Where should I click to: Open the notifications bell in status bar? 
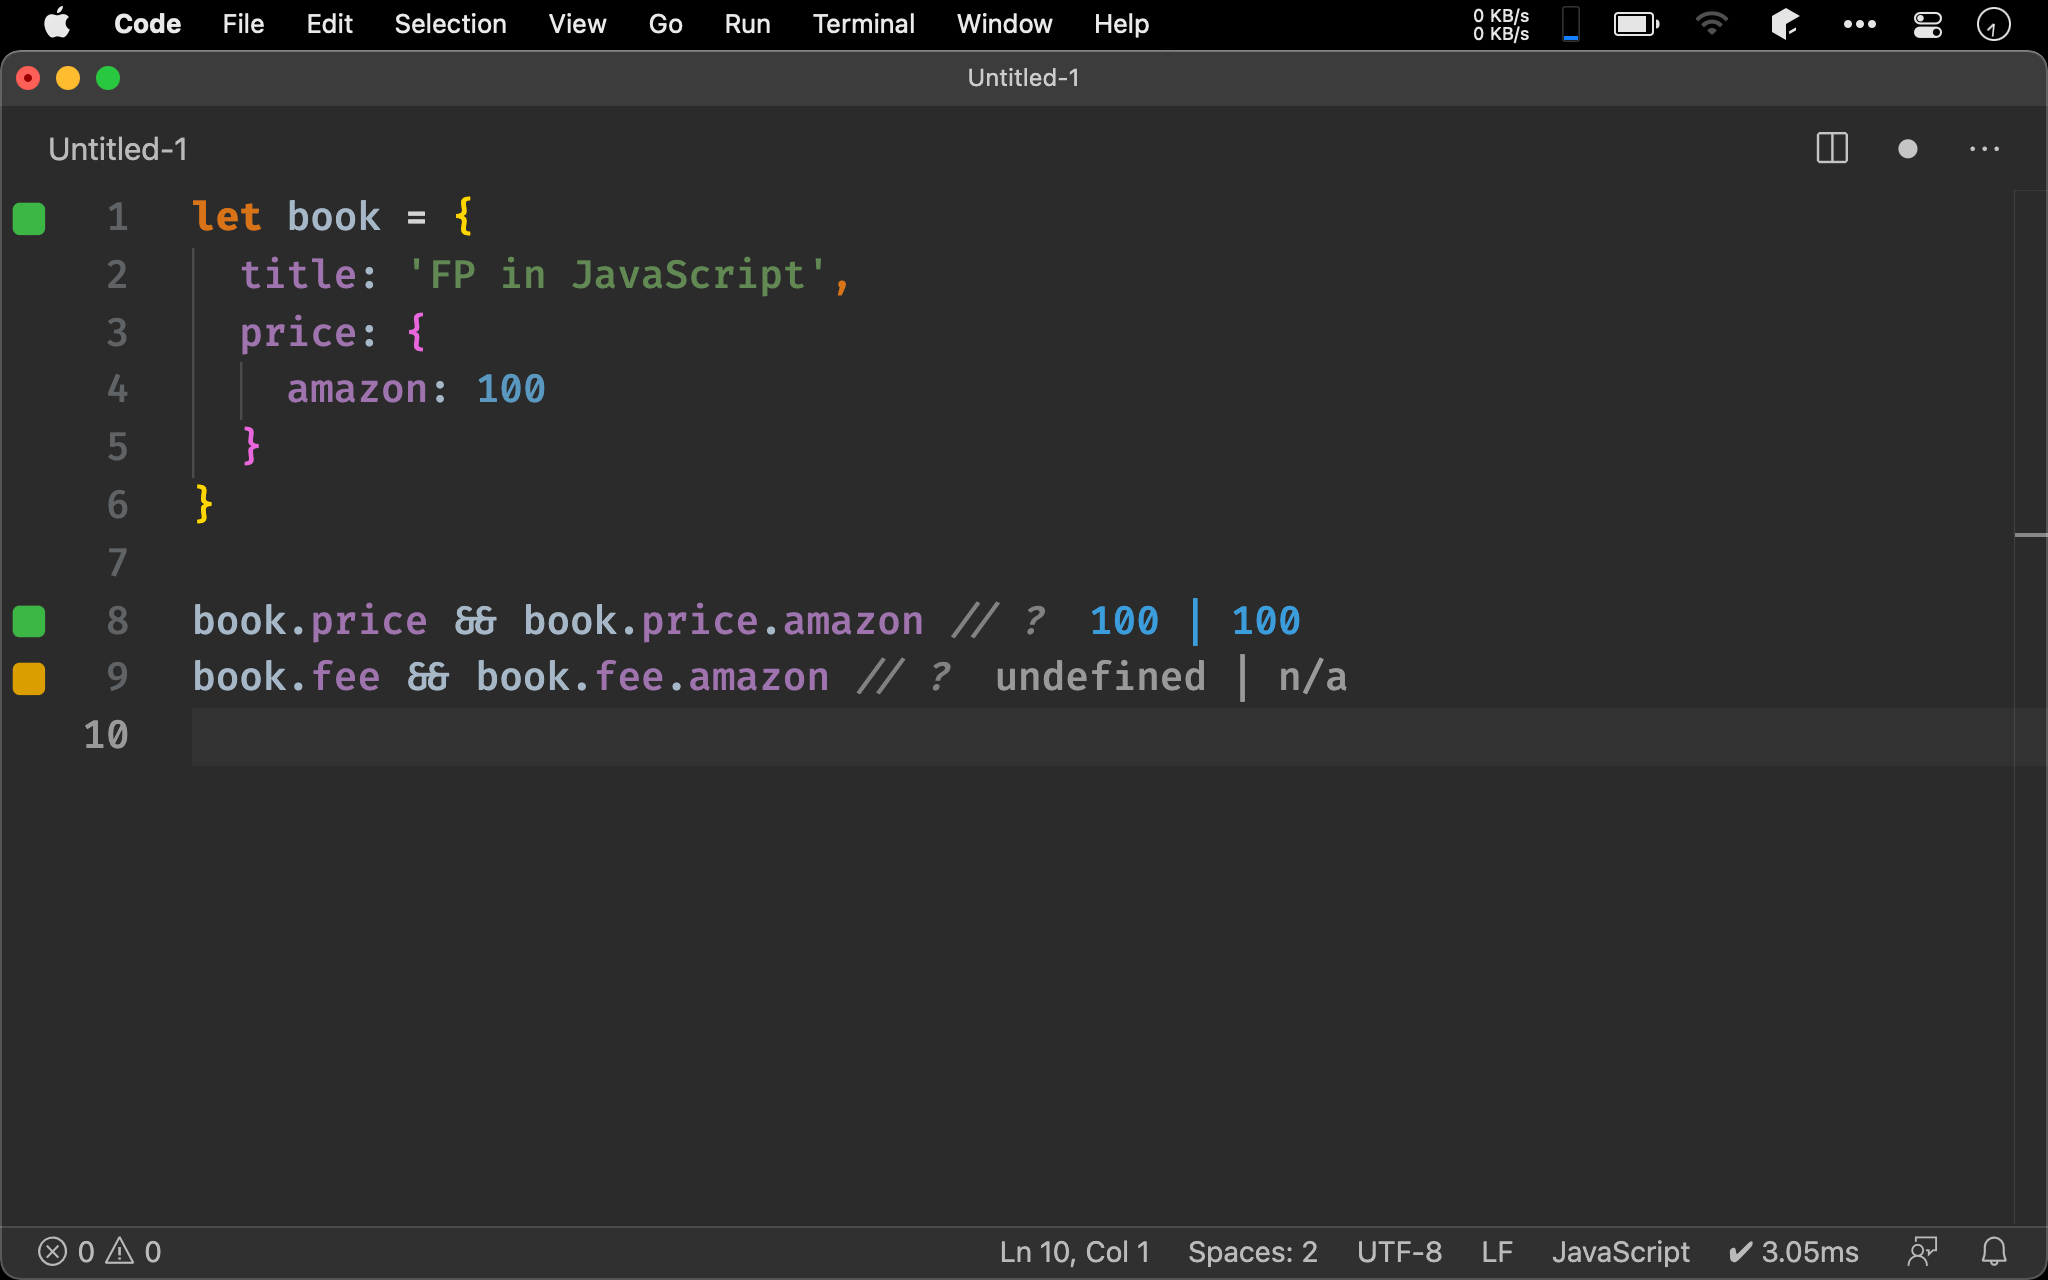[1994, 1251]
